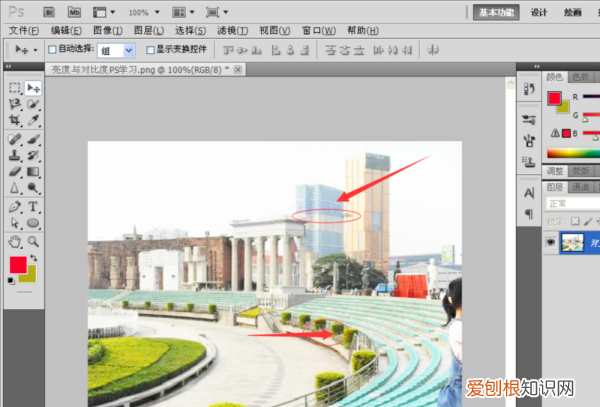Pick the Crop tool
600x407 pixels.
click(15, 120)
